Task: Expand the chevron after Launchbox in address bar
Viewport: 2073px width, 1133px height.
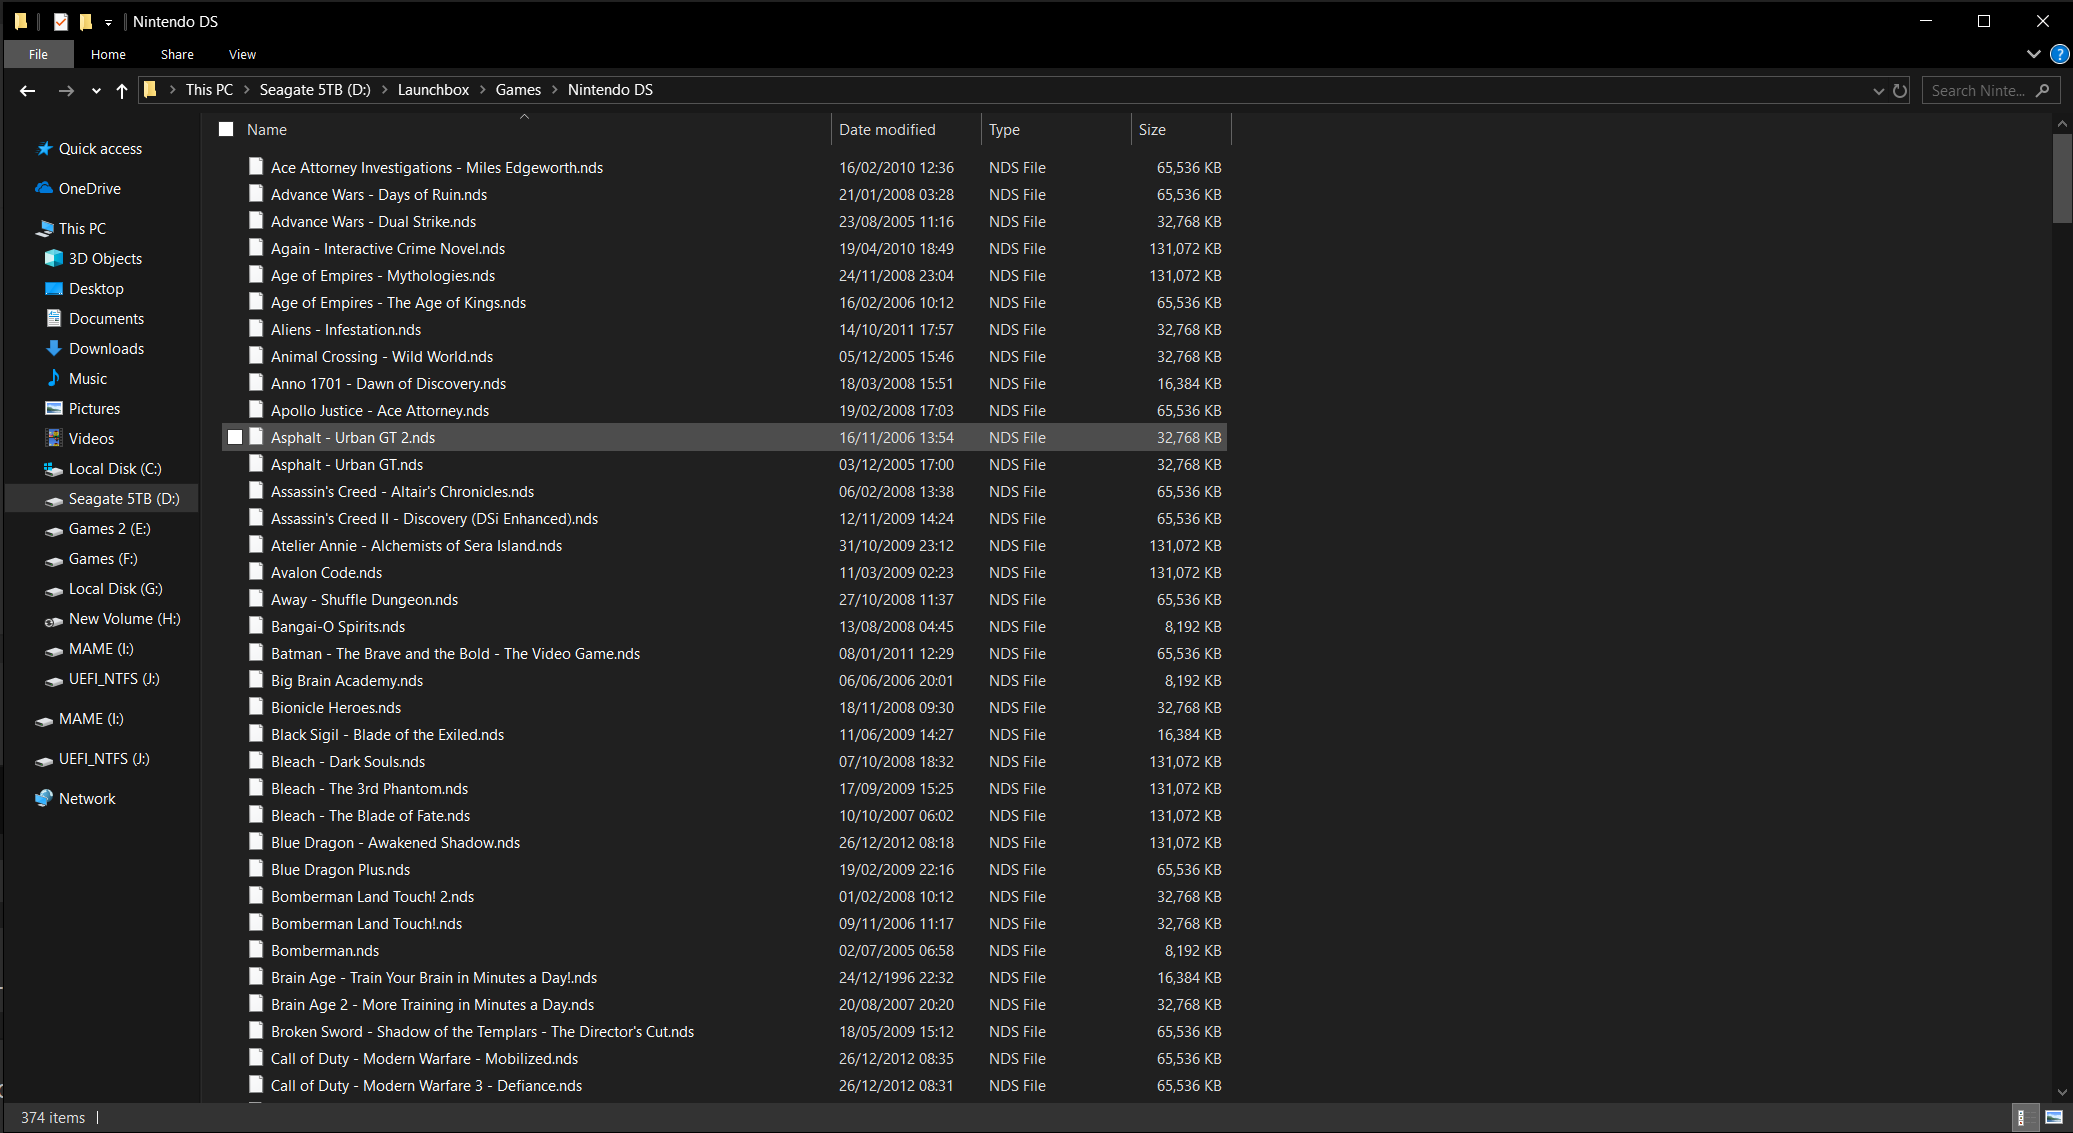Action: 482,90
